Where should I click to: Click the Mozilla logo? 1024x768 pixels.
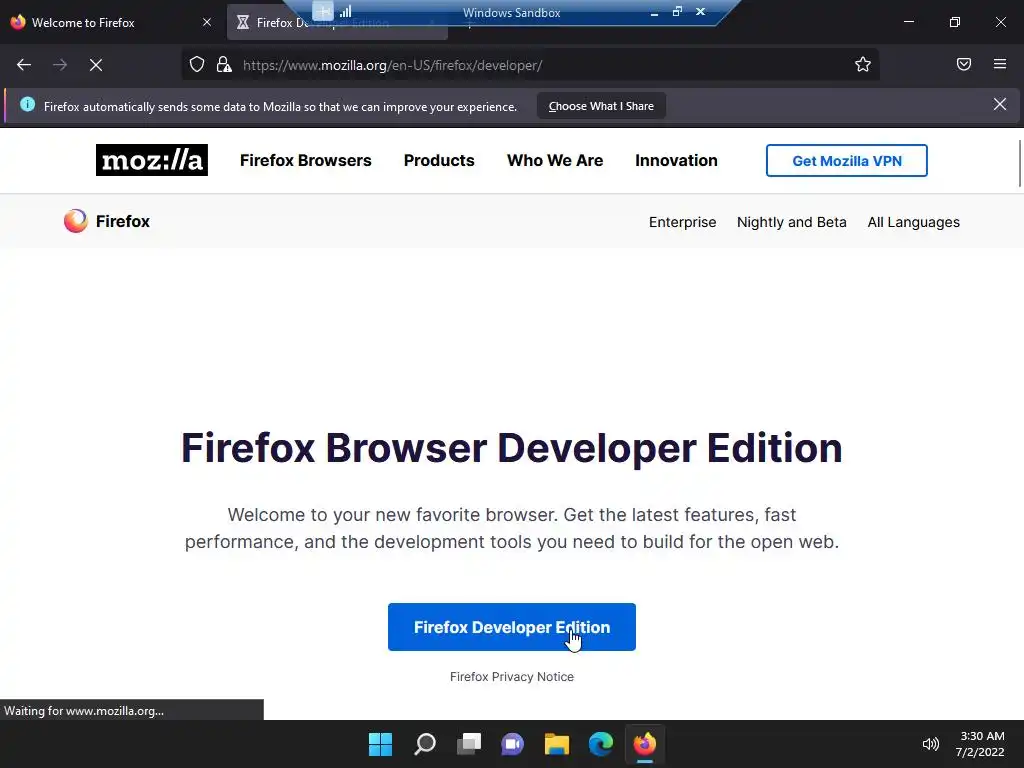pyautogui.click(x=152, y=160)
